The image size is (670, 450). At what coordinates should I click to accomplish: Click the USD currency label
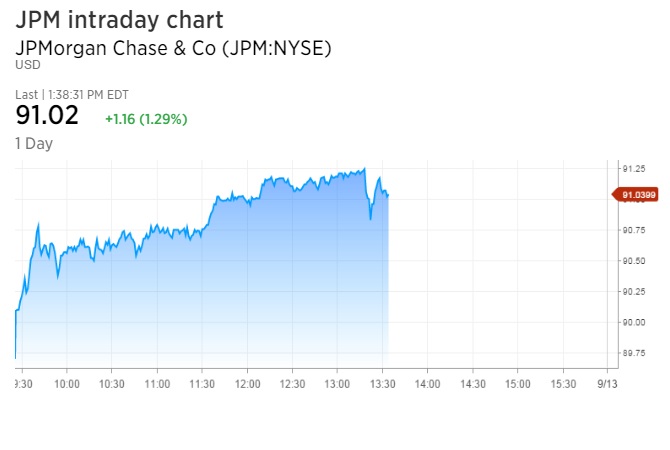(27, 66)
